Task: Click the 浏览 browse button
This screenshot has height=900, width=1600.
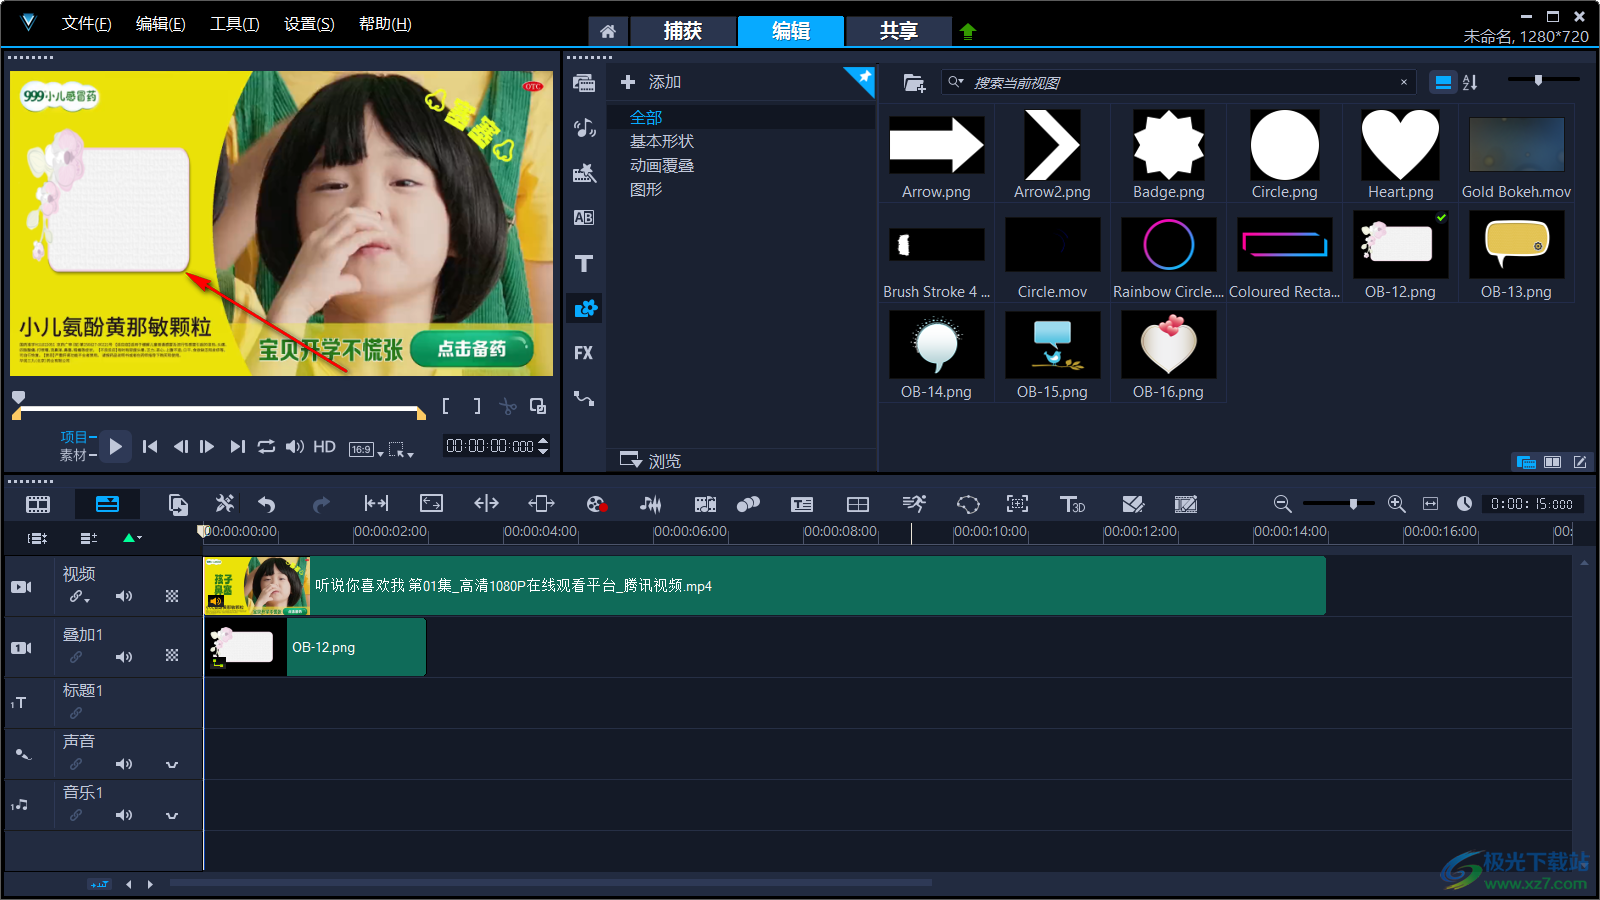Action: click(x=651, y=461)
